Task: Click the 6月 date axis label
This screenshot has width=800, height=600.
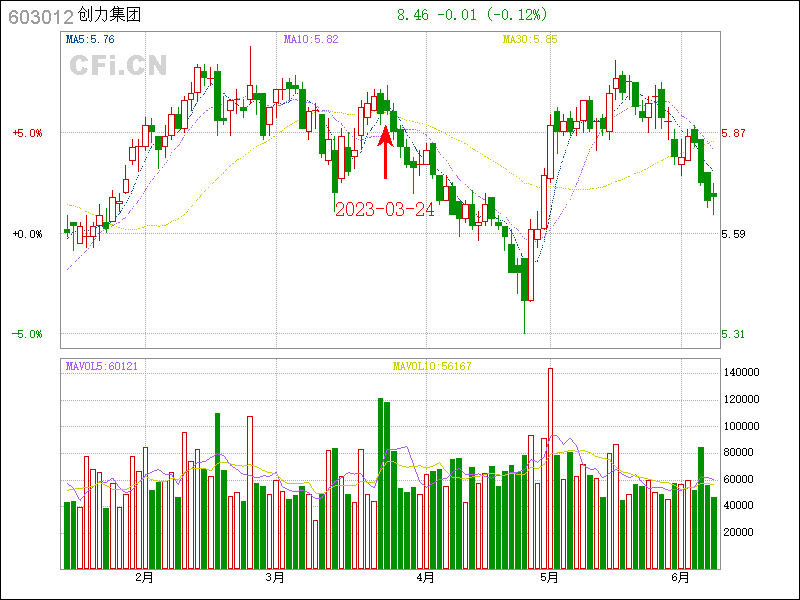Action: [x=680, y=578]
